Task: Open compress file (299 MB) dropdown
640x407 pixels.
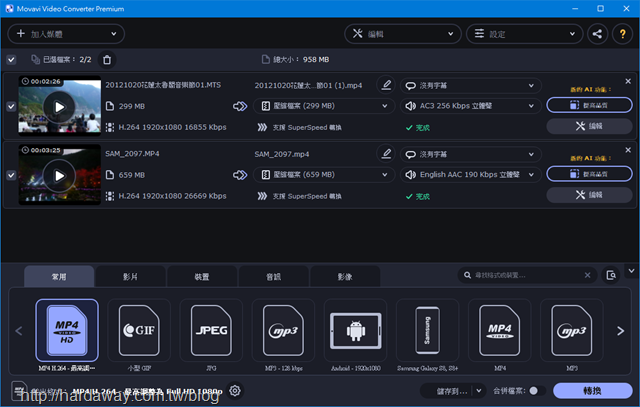Action: (x=324, y=106)
